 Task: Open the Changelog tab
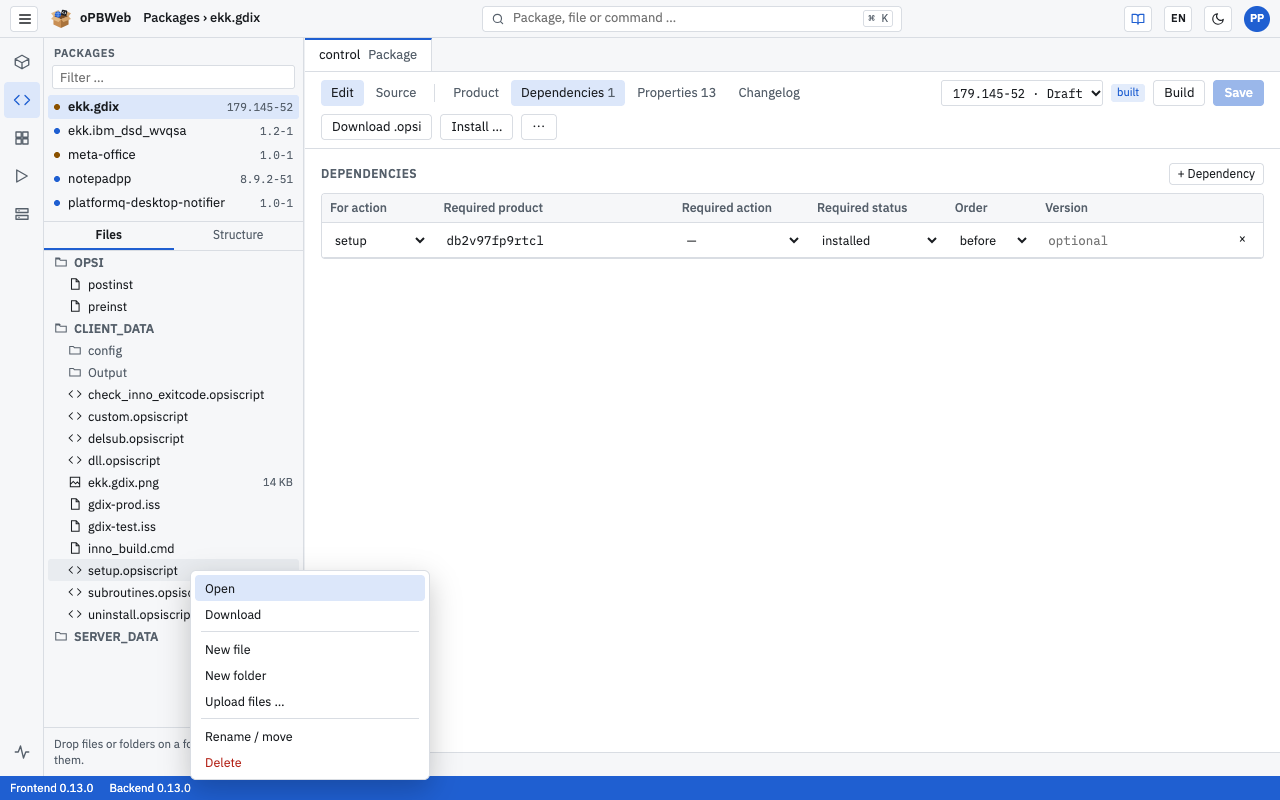tap(769, 93)
